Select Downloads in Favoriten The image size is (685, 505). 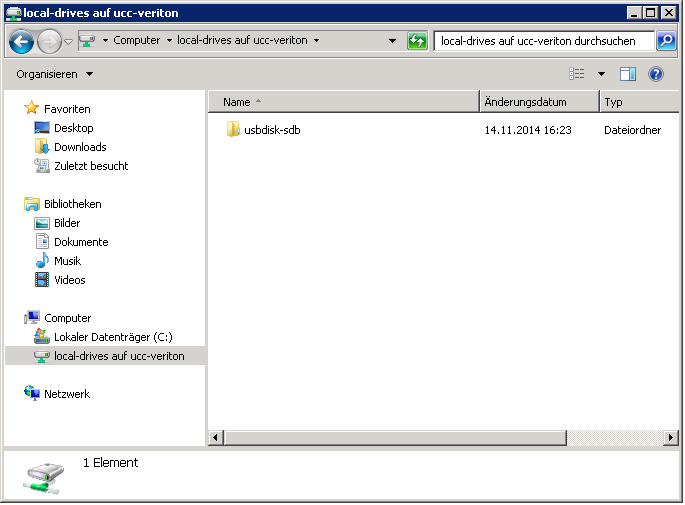80,147
